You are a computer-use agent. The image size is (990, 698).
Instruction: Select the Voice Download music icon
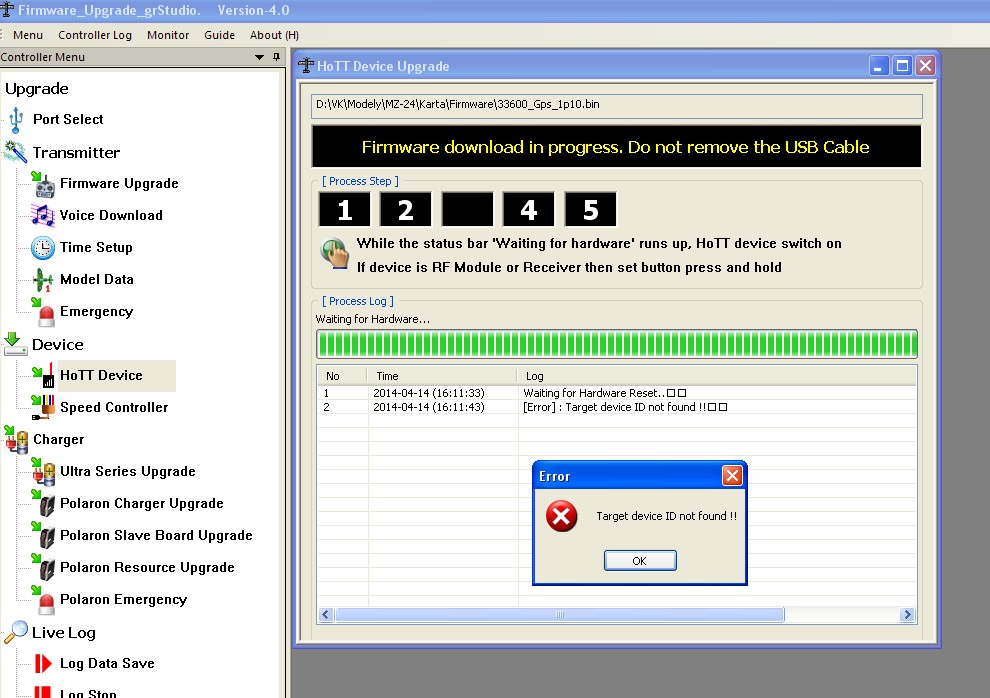pos(43,216)
